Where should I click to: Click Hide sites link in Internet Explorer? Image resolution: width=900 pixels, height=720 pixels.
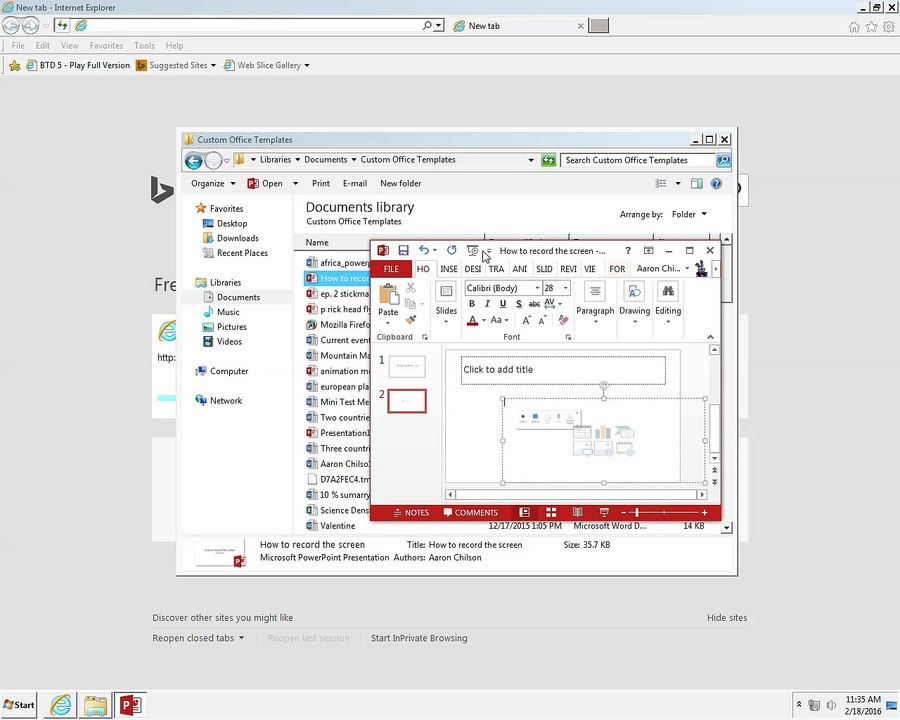click(x=727, y=618)
